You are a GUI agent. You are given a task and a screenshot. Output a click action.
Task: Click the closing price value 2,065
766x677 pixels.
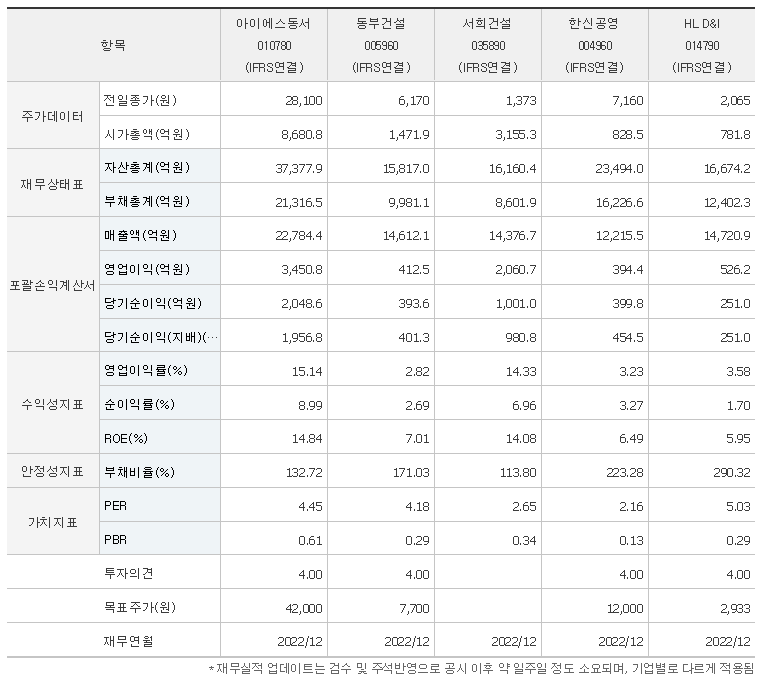coord(735,101)
